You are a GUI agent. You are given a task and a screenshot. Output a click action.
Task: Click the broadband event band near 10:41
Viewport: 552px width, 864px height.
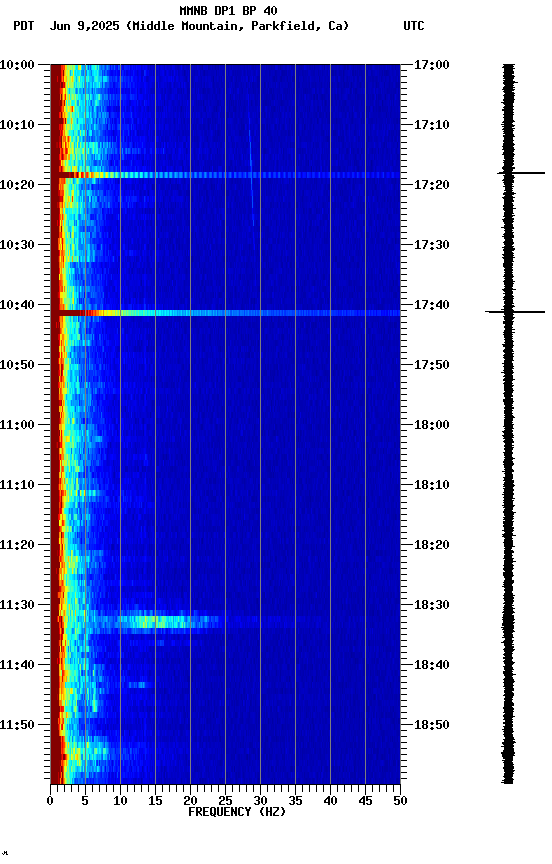225,313
